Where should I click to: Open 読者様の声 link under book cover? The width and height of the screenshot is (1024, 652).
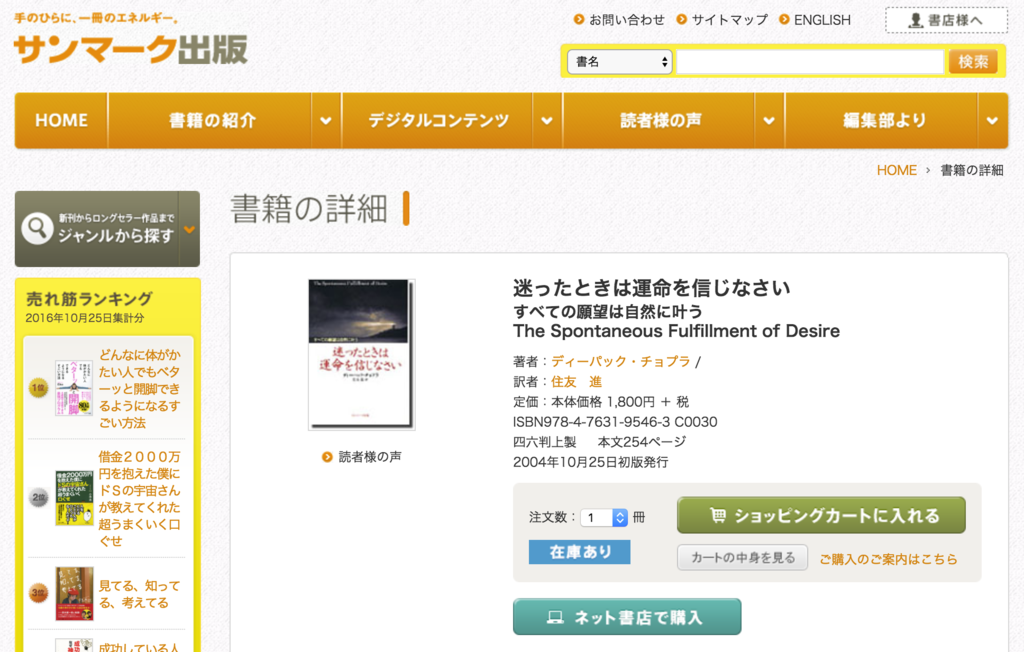coord(370,457)
